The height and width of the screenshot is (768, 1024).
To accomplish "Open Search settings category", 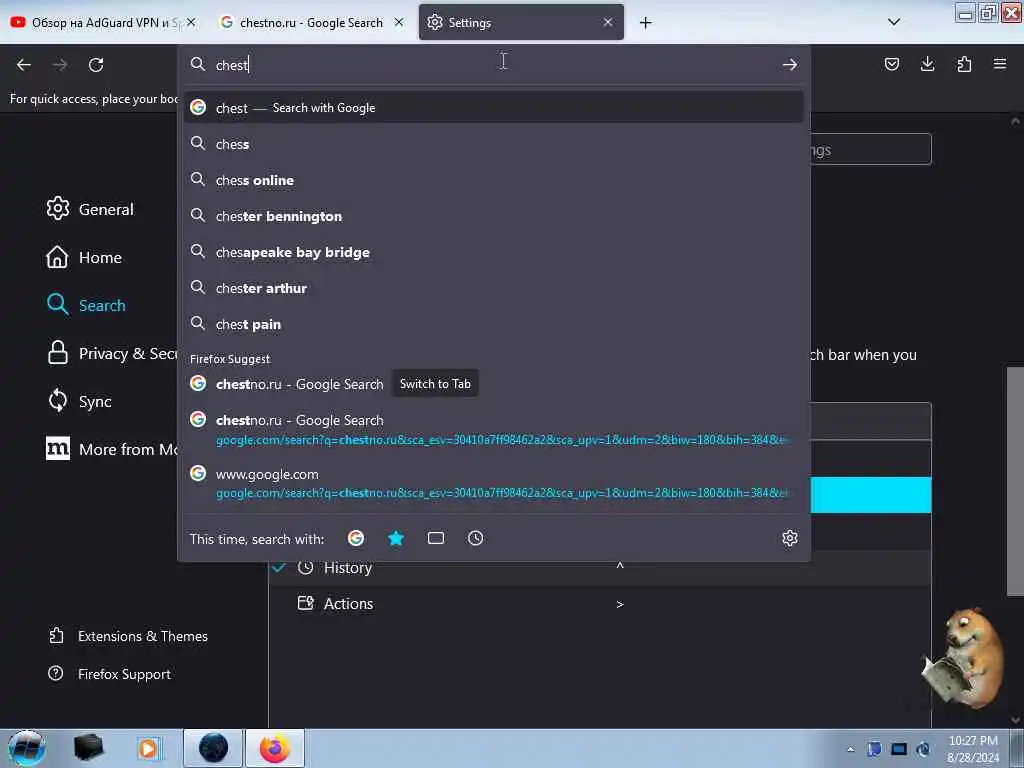I will click(x=86, y=305).
